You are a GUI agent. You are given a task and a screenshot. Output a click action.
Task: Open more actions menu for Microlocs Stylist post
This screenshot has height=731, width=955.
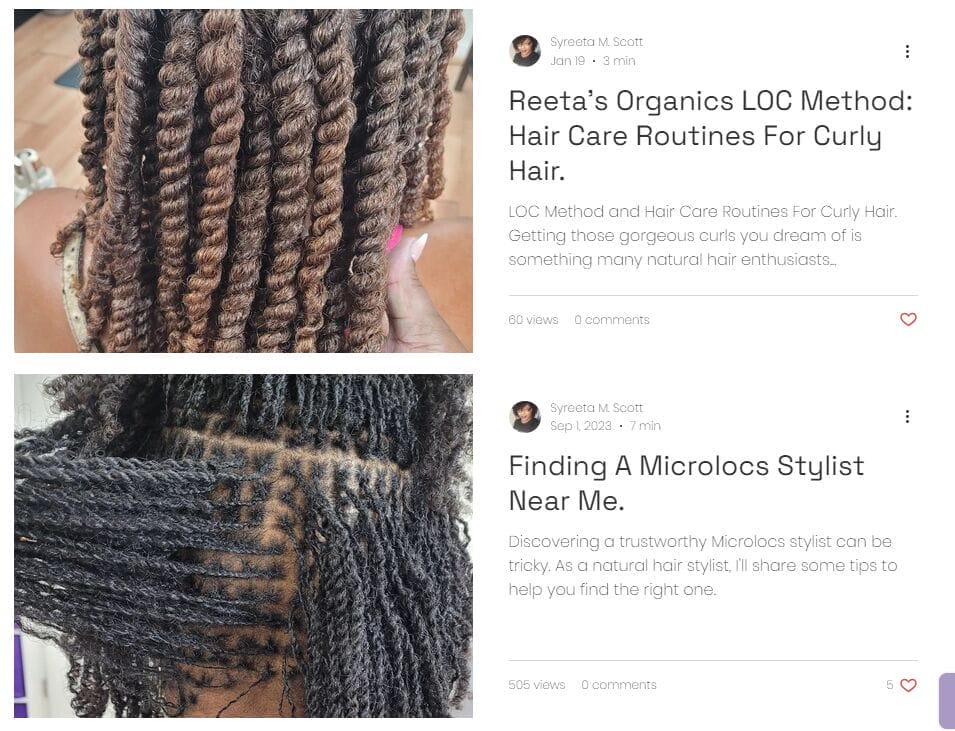tap(907, 417)
